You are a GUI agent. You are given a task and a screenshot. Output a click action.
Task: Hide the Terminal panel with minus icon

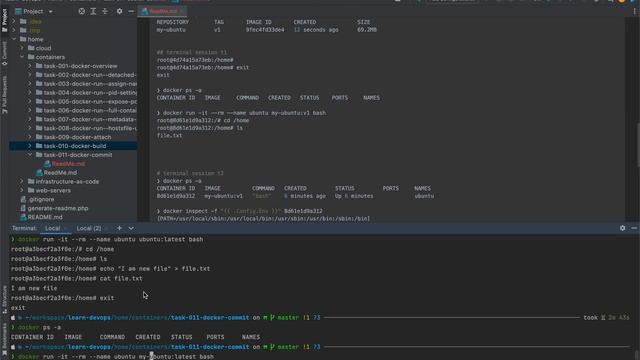[x=634, y=228]
